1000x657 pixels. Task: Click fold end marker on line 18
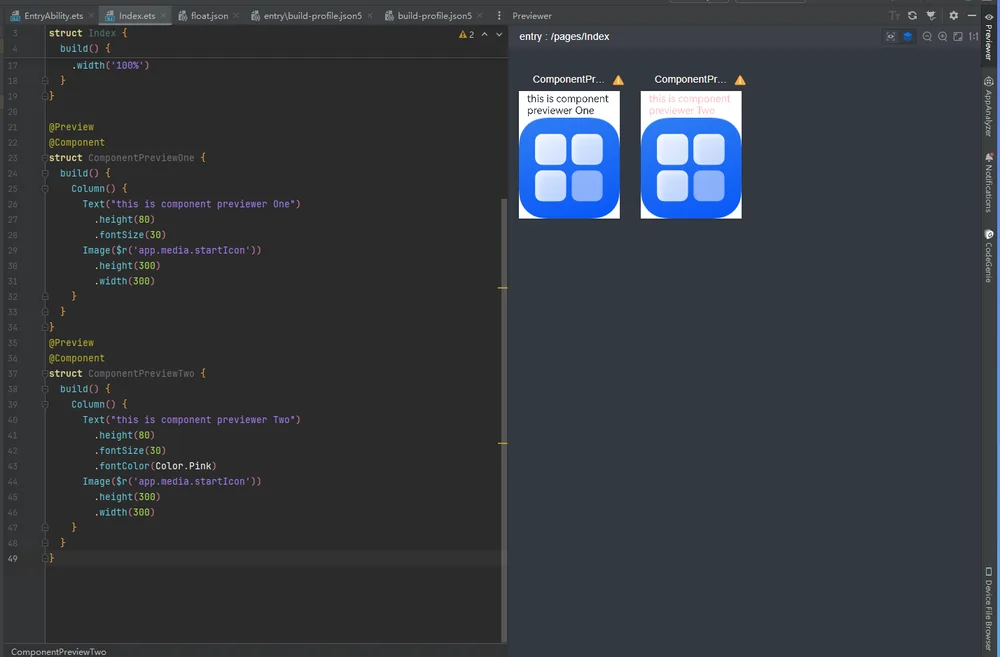tap(45, 81)
